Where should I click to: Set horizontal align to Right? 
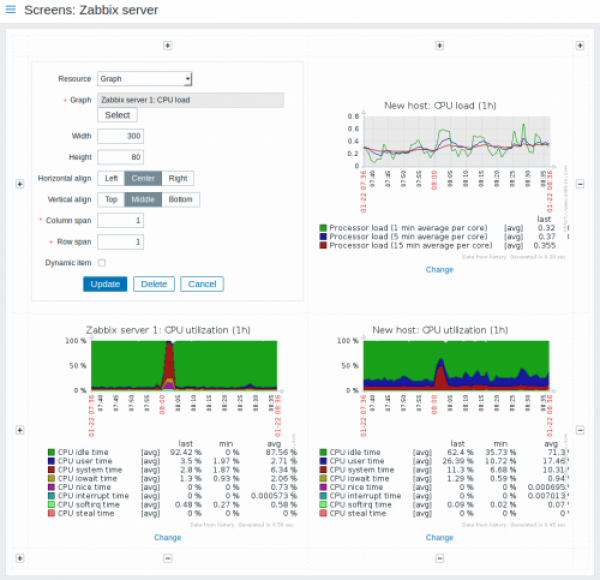click(177, 178)
